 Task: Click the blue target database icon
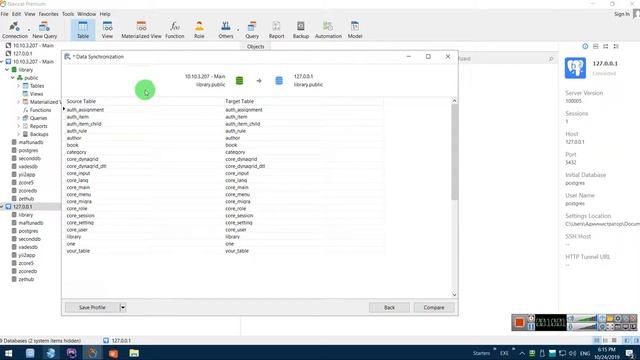[279, 81]
